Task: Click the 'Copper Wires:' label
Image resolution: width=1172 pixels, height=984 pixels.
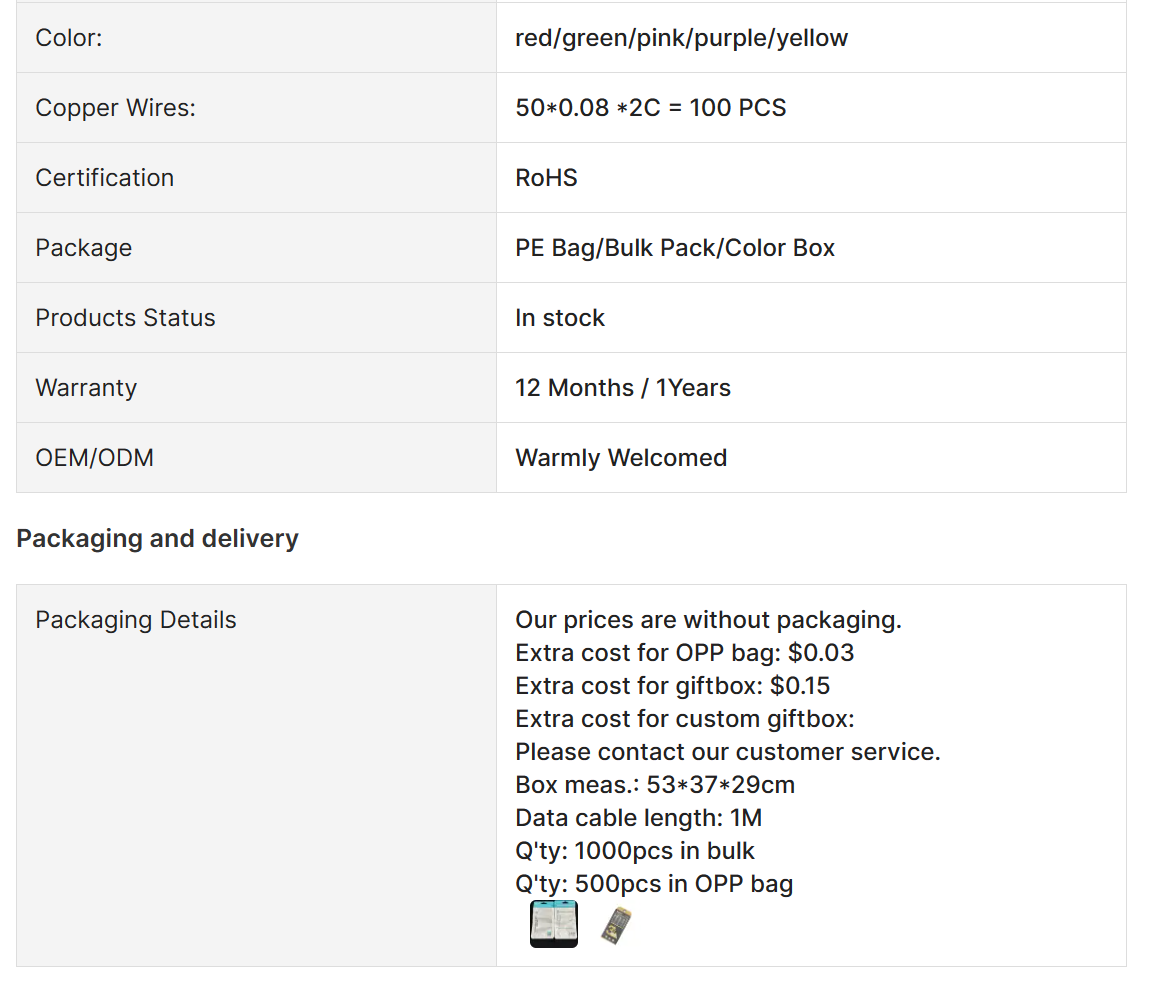Action: coord(115,108)
